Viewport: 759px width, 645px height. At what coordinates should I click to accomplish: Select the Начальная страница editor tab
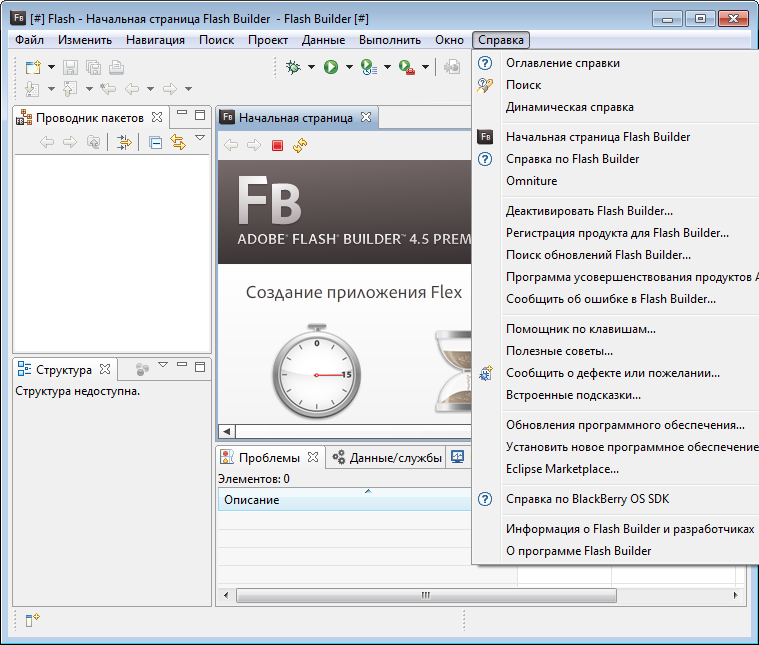[296, 118]
